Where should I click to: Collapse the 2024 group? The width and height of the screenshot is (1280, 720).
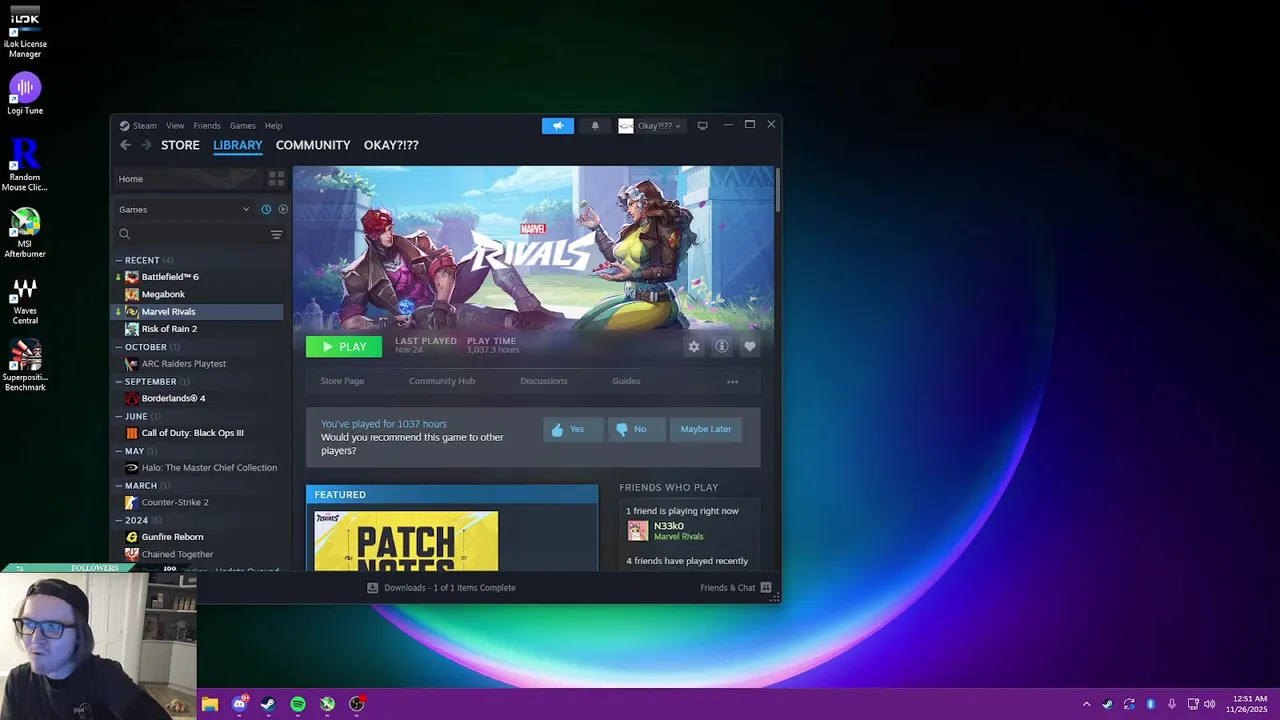point(136,520)
